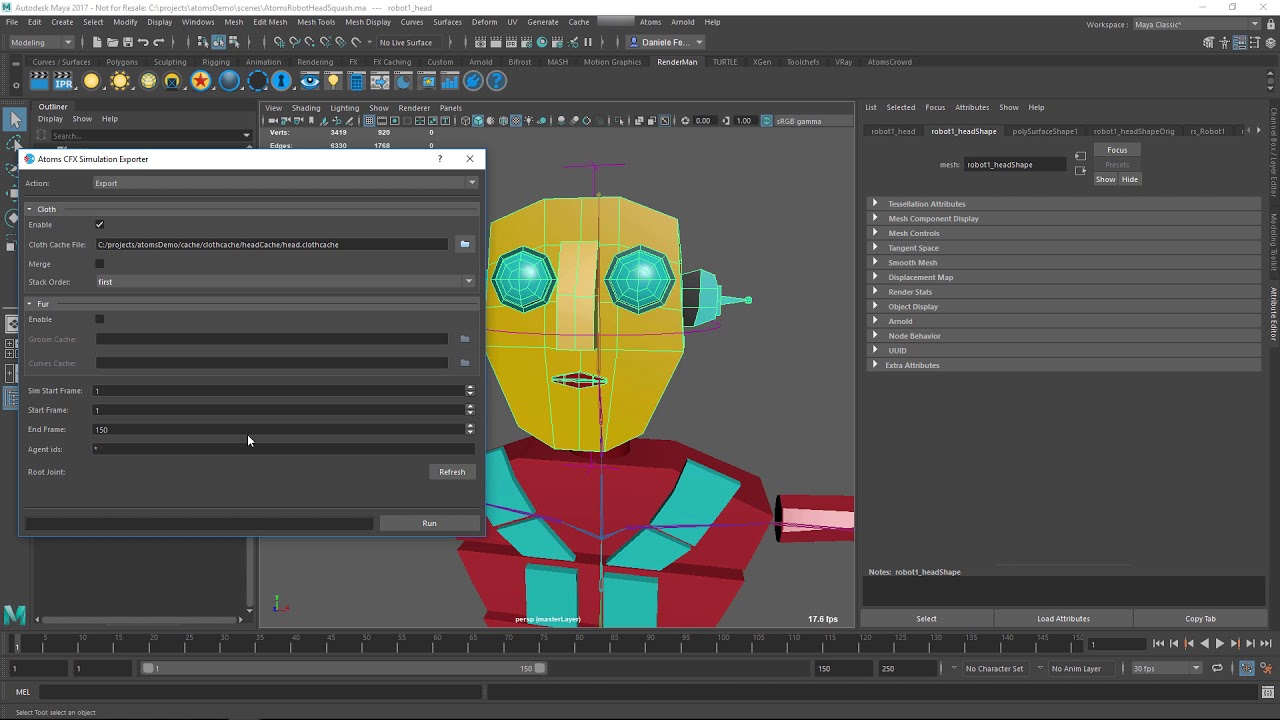Click the red star Pixar shelf icon
This screenshot has height=720, width=1280.
click(x=201, y=82)
